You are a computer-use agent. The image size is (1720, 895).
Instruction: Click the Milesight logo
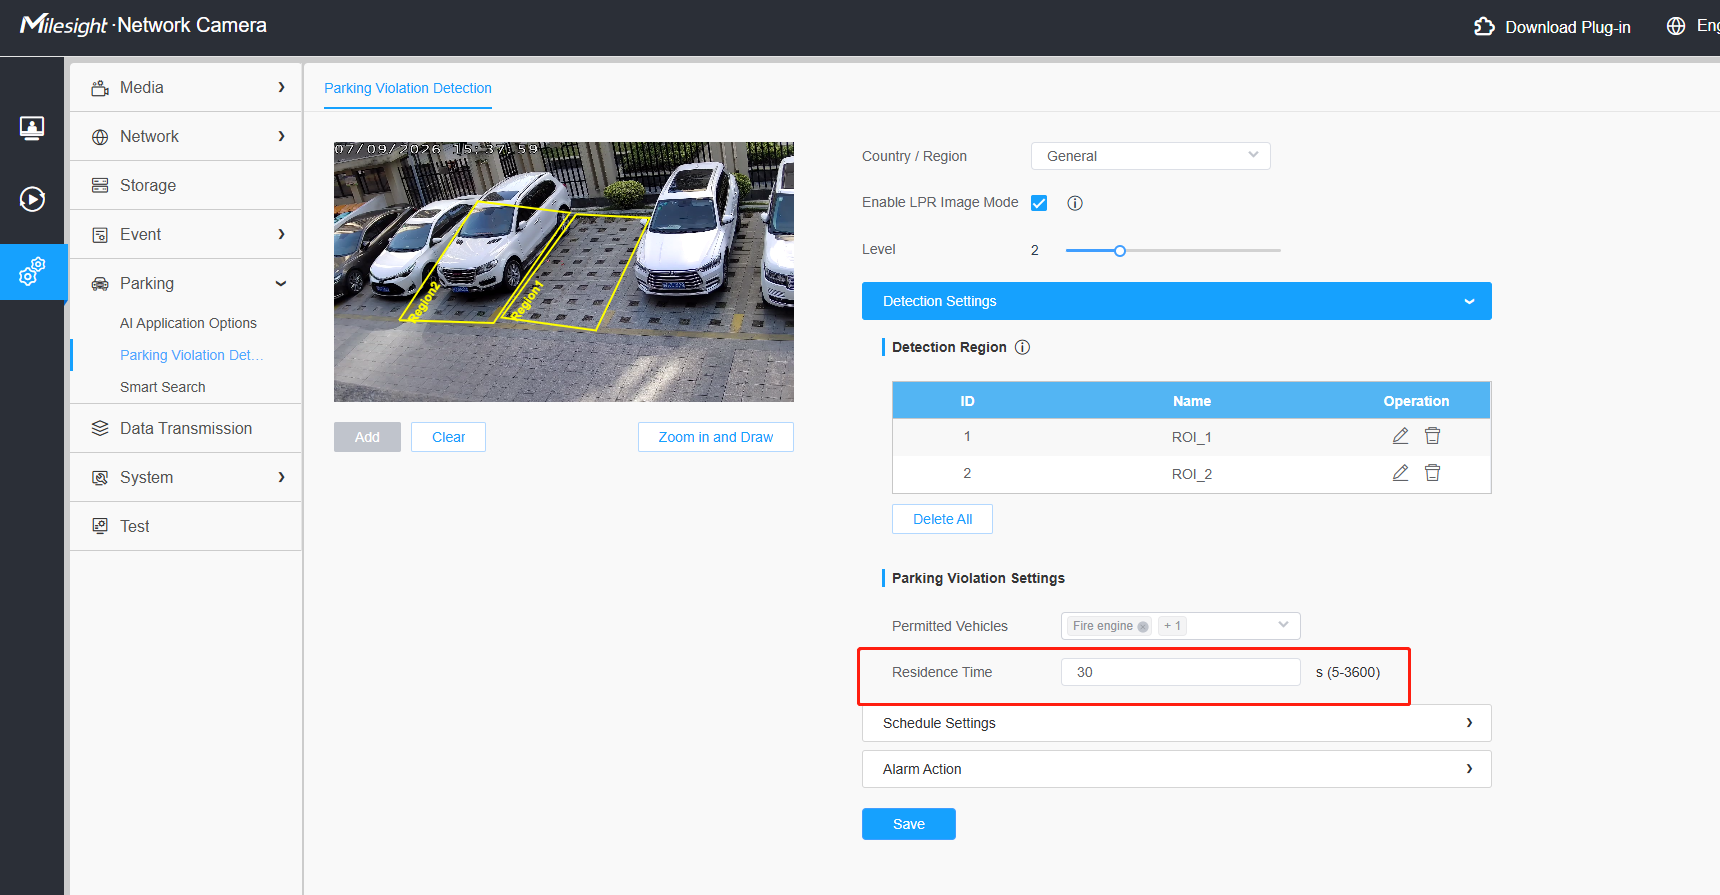click(64, 25)
